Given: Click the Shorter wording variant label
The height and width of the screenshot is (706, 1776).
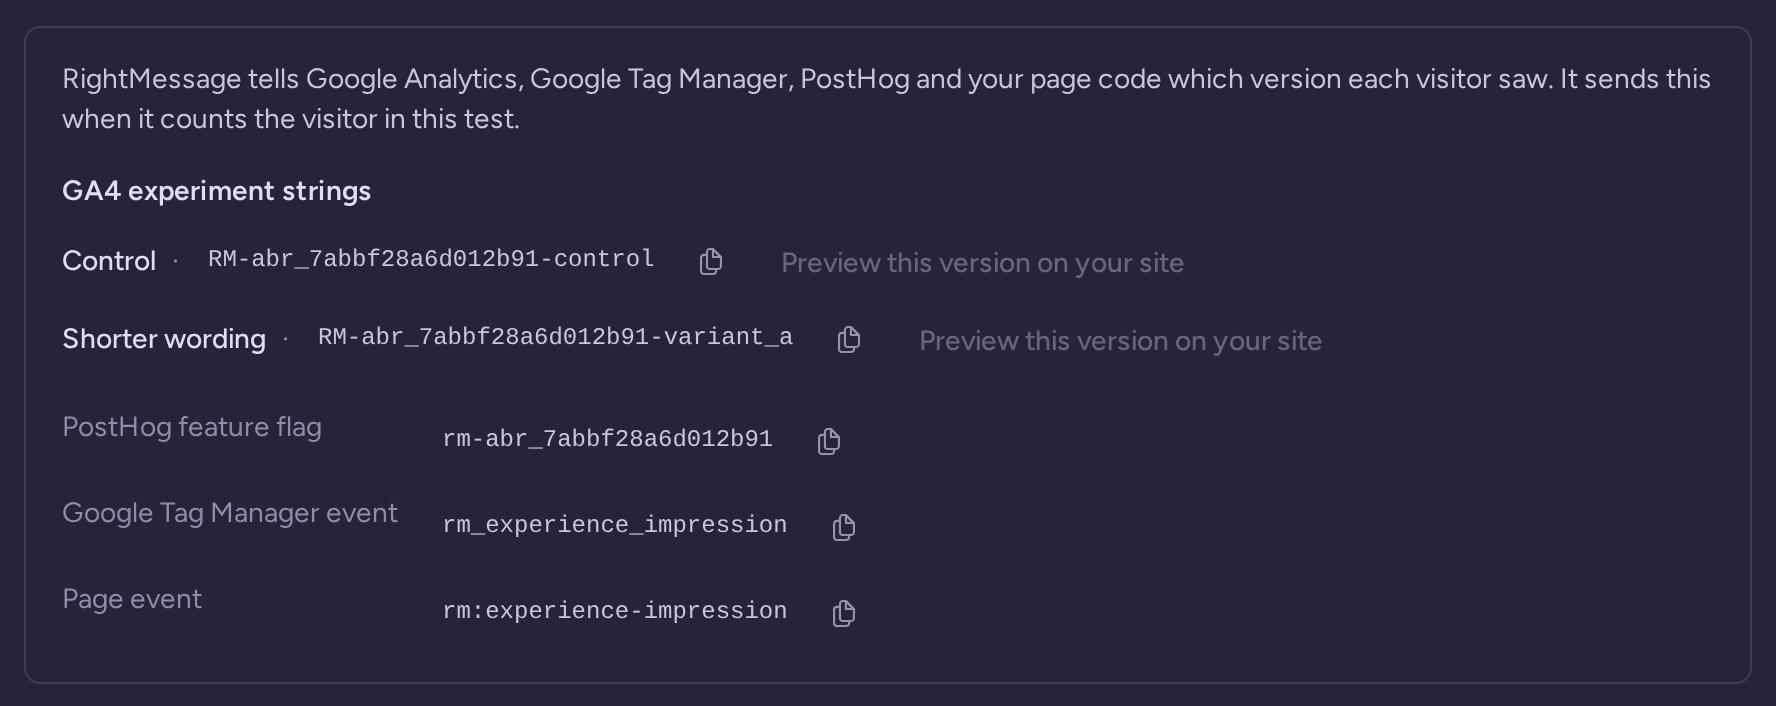Looking at the screenshot, I should pyautogui.click(x=164, y=339).
